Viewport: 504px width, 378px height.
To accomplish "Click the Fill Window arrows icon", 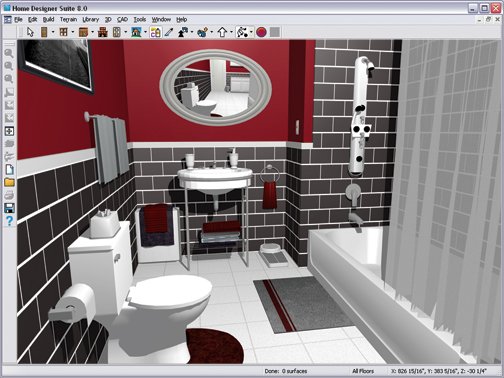I will [x=9, y=131].
